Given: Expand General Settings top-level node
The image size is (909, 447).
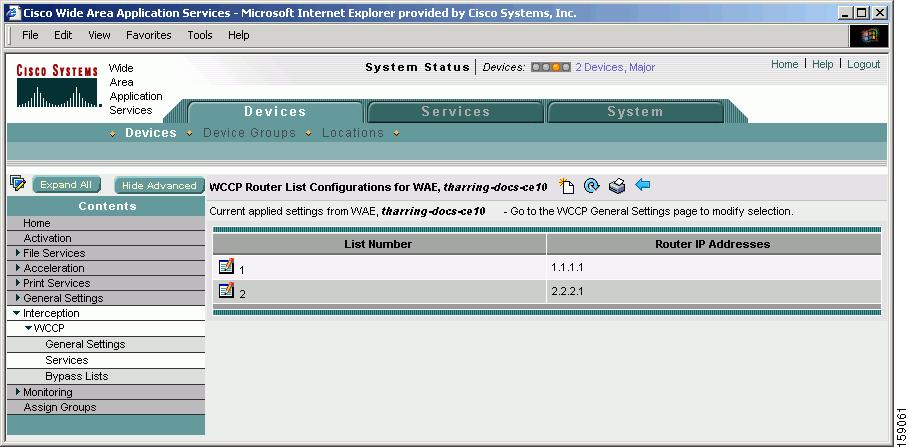Looking at the screenshot, I should 18,298.
